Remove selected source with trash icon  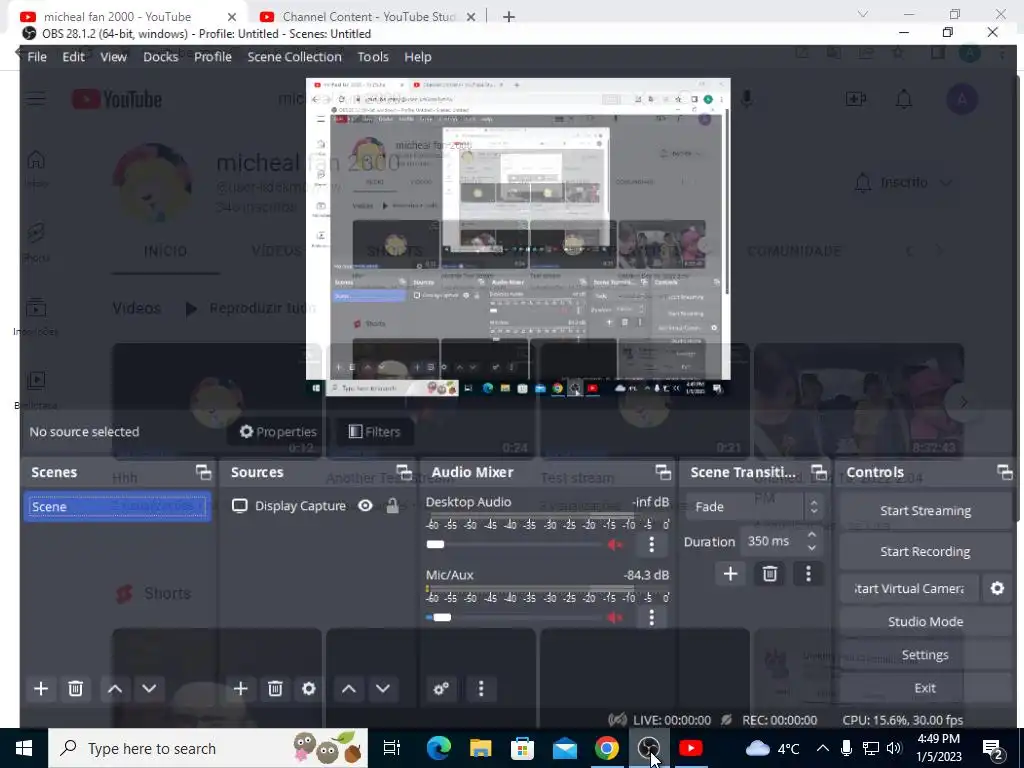click(x=275, y=688)
